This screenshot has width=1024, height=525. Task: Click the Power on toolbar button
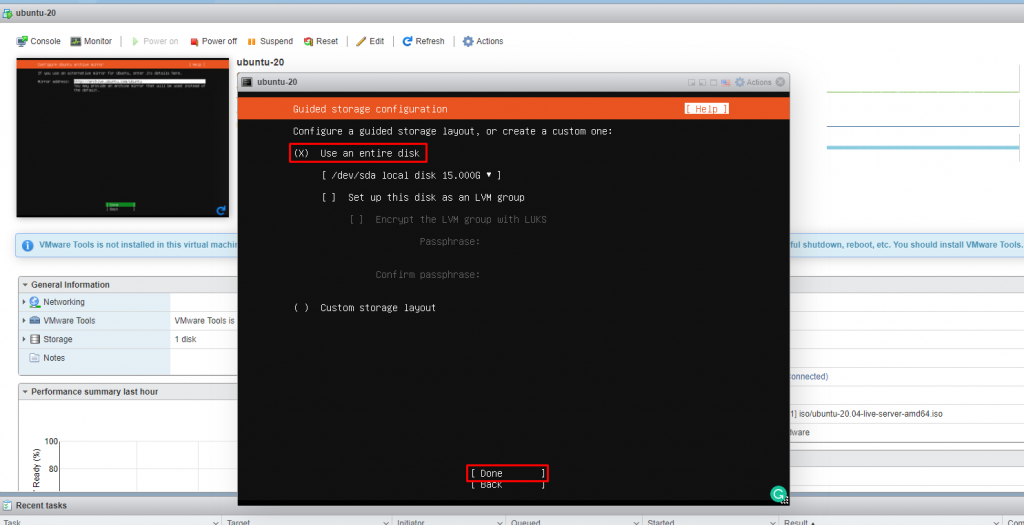[155, 41]
